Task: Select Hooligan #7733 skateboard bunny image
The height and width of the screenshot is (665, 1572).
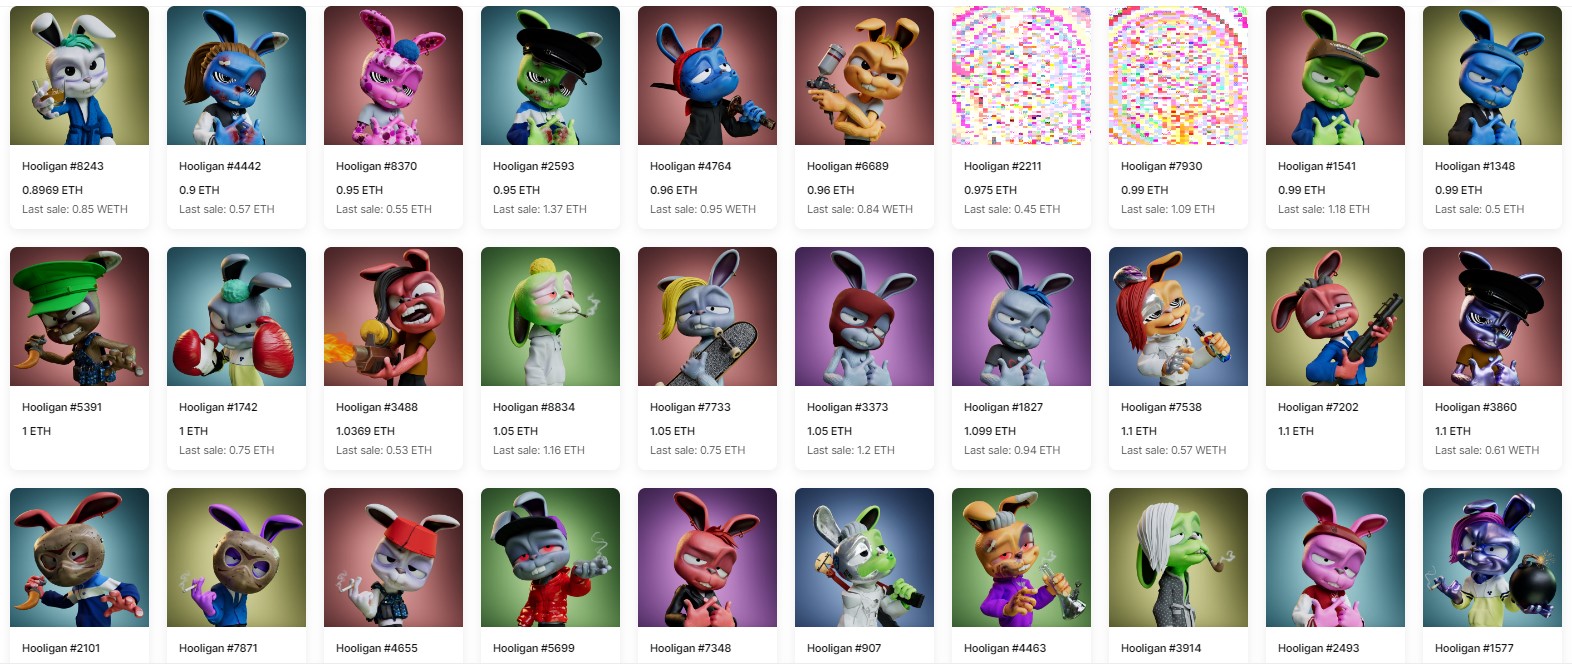Action: (707, 317)
